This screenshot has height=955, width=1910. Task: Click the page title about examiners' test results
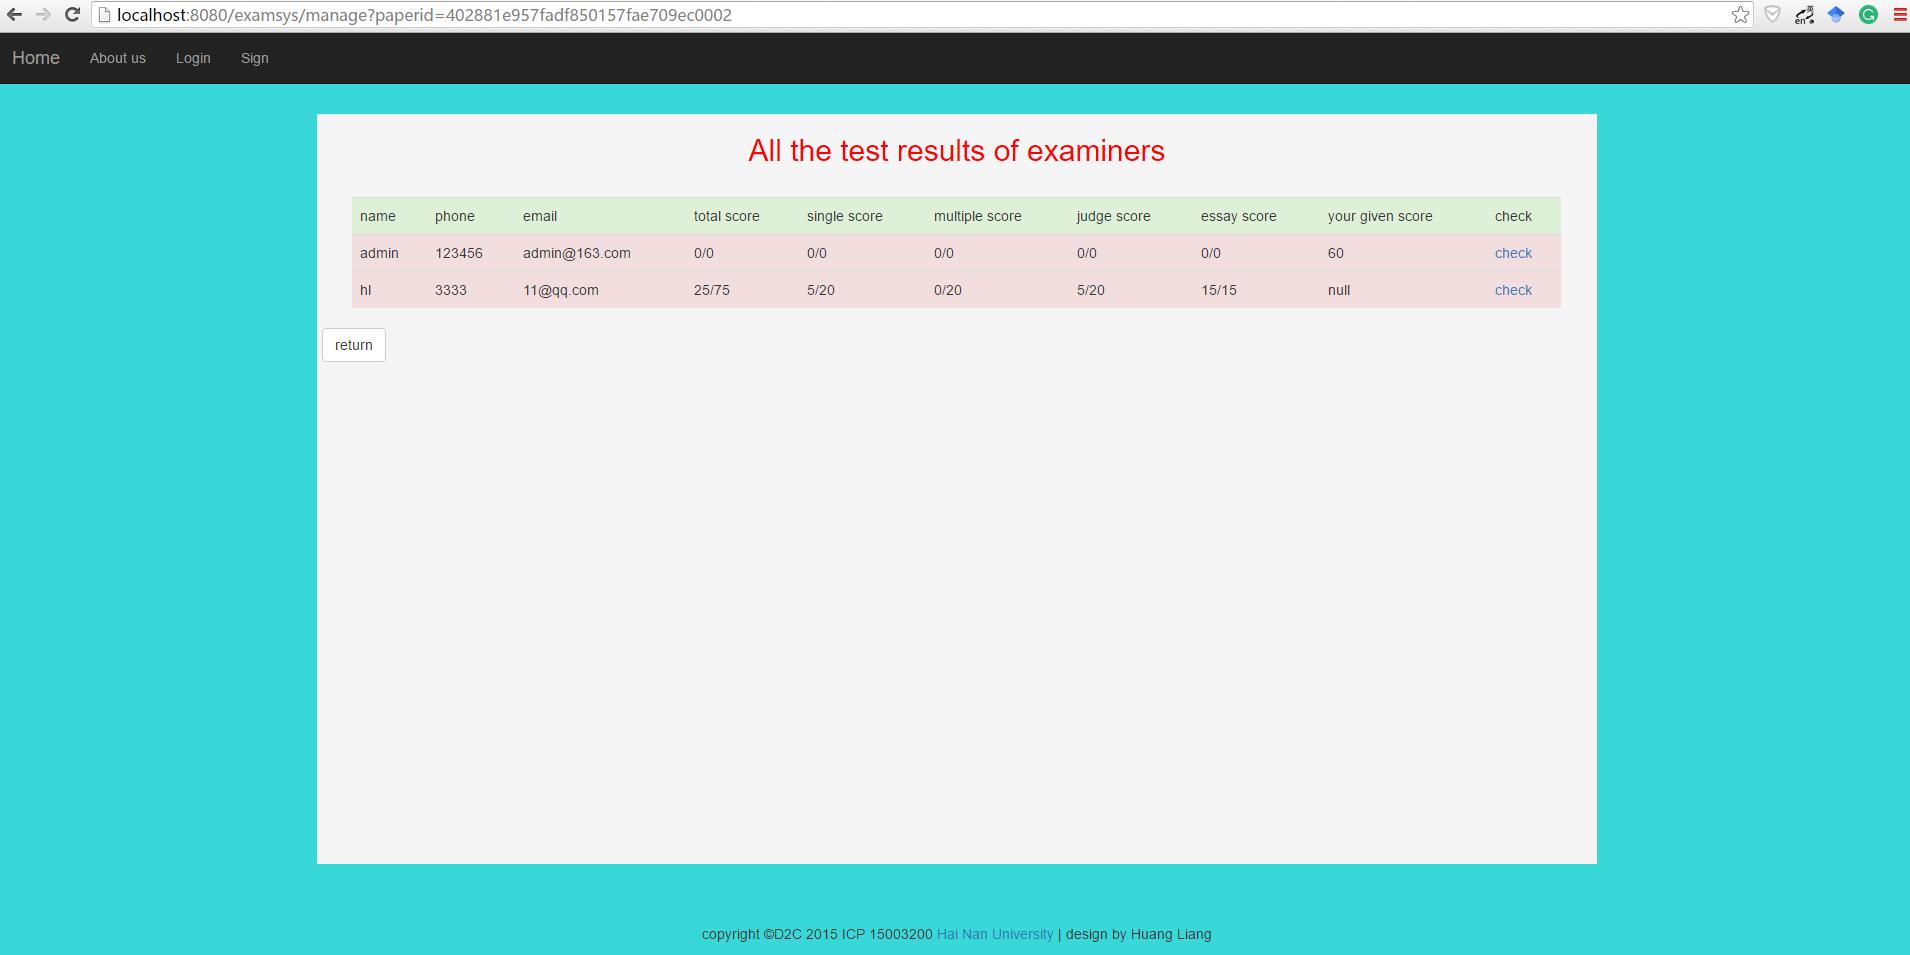[x=956, y=151]
